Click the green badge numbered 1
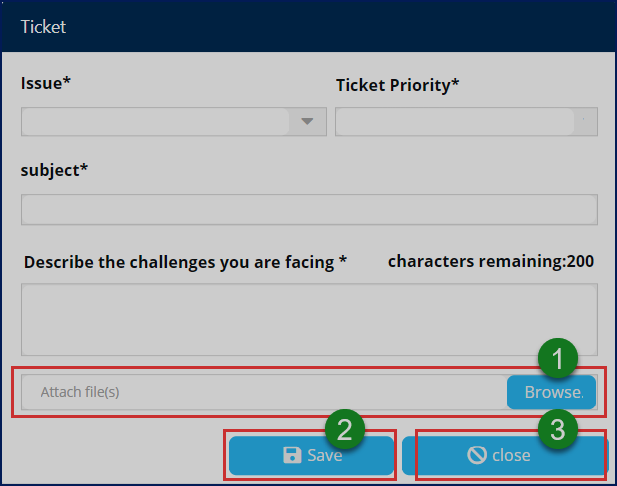Screen dimensions: 617x486 pos(558,357)
